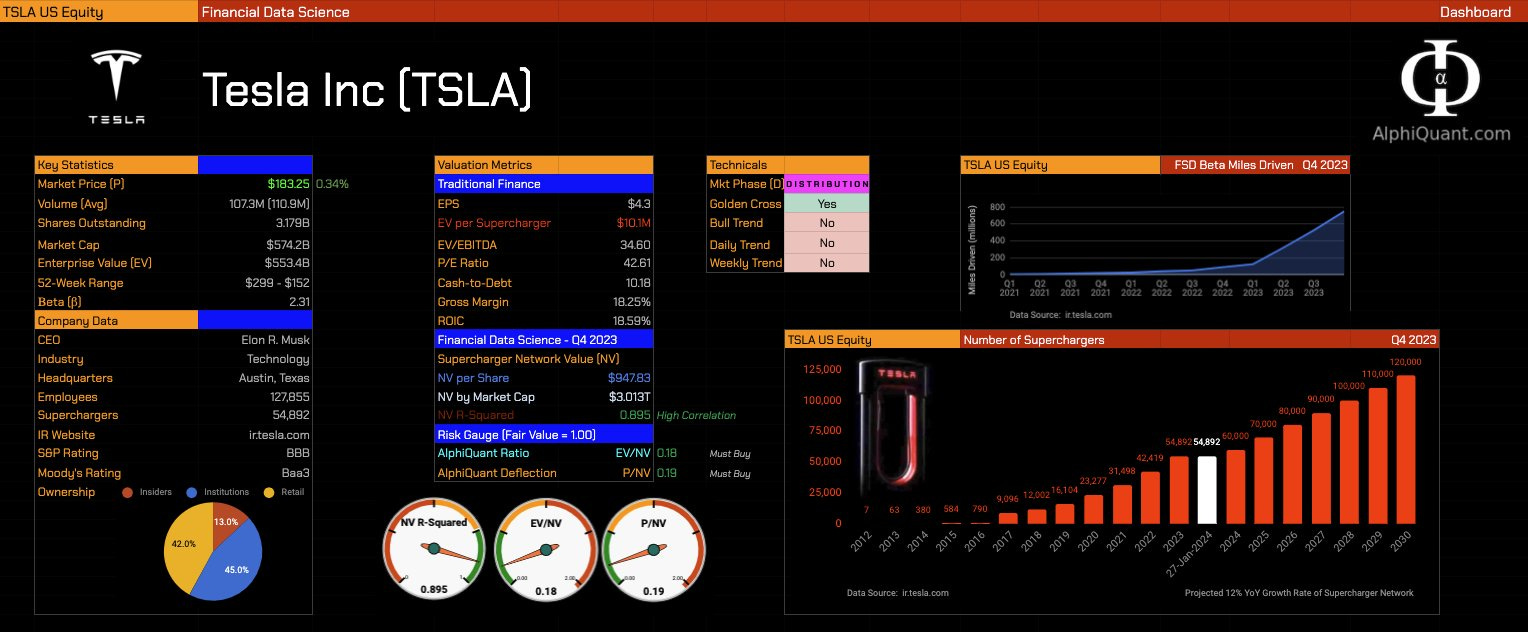Select the white 27-Jan-2024 bar
Screen dimensions: 1528x632
point(1207,489)
